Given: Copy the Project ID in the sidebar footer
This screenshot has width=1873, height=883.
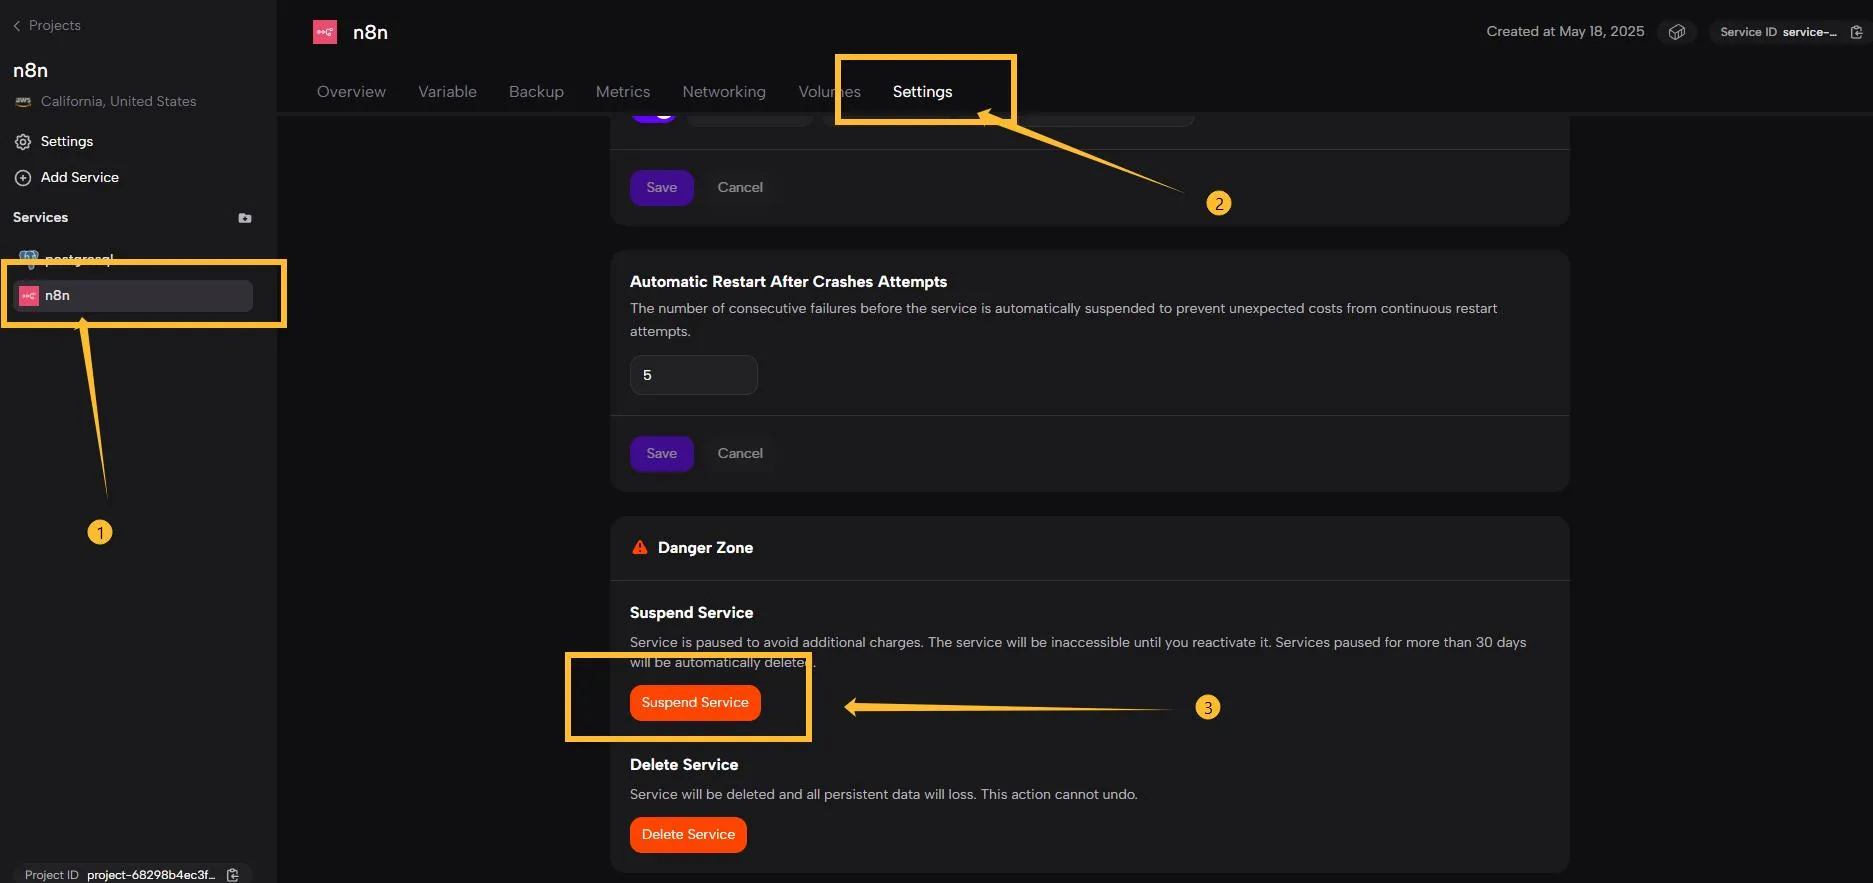Looking at the screenshot, I should point(233,875).
